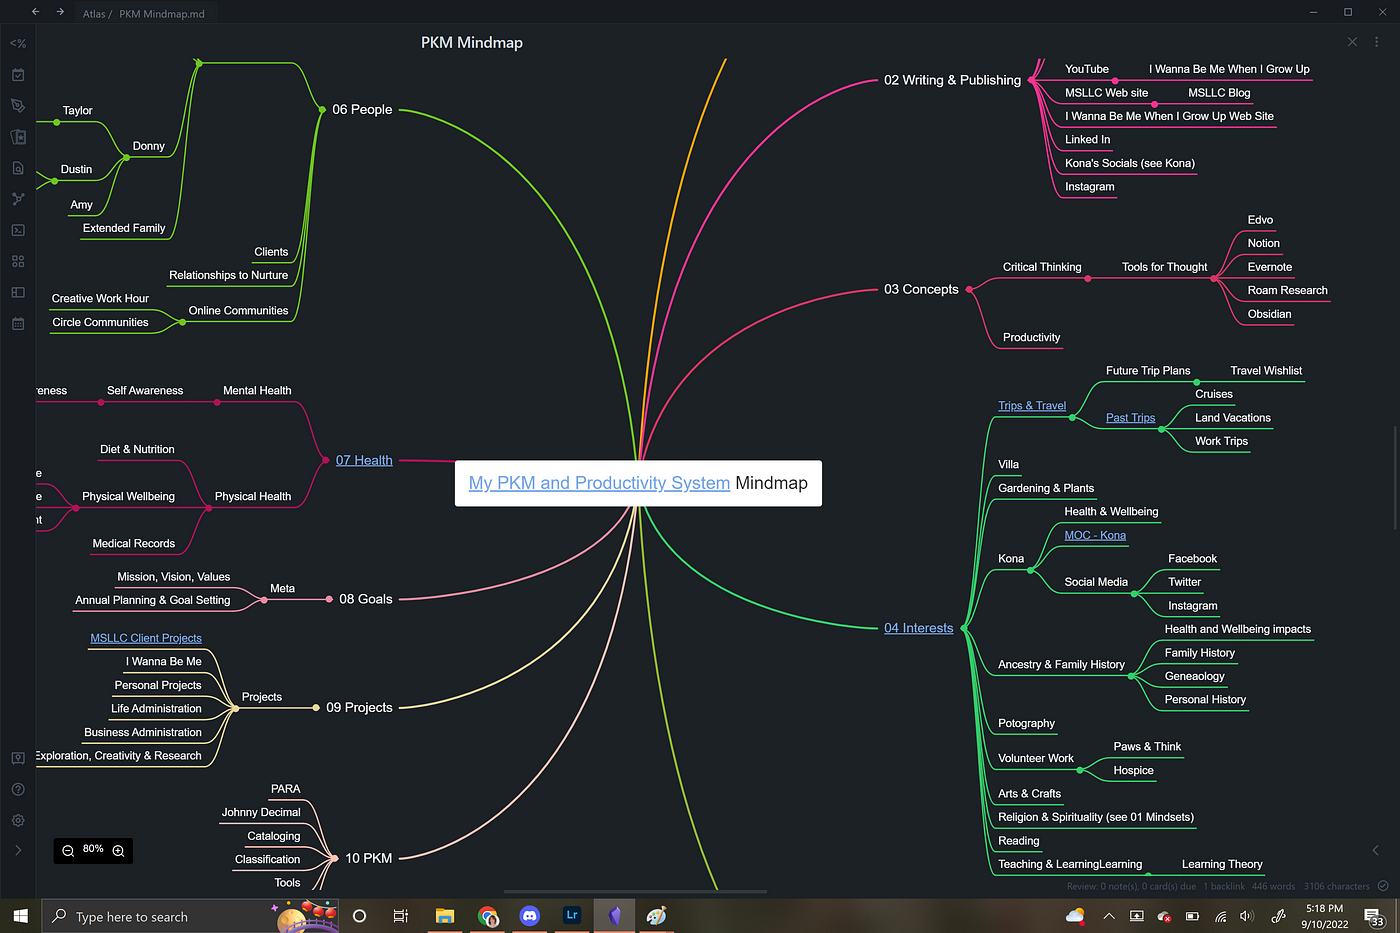Open the more options three-dot menu
Image resolution: width=1400 pixels, height=933 pixels.
pos(1377,42)
